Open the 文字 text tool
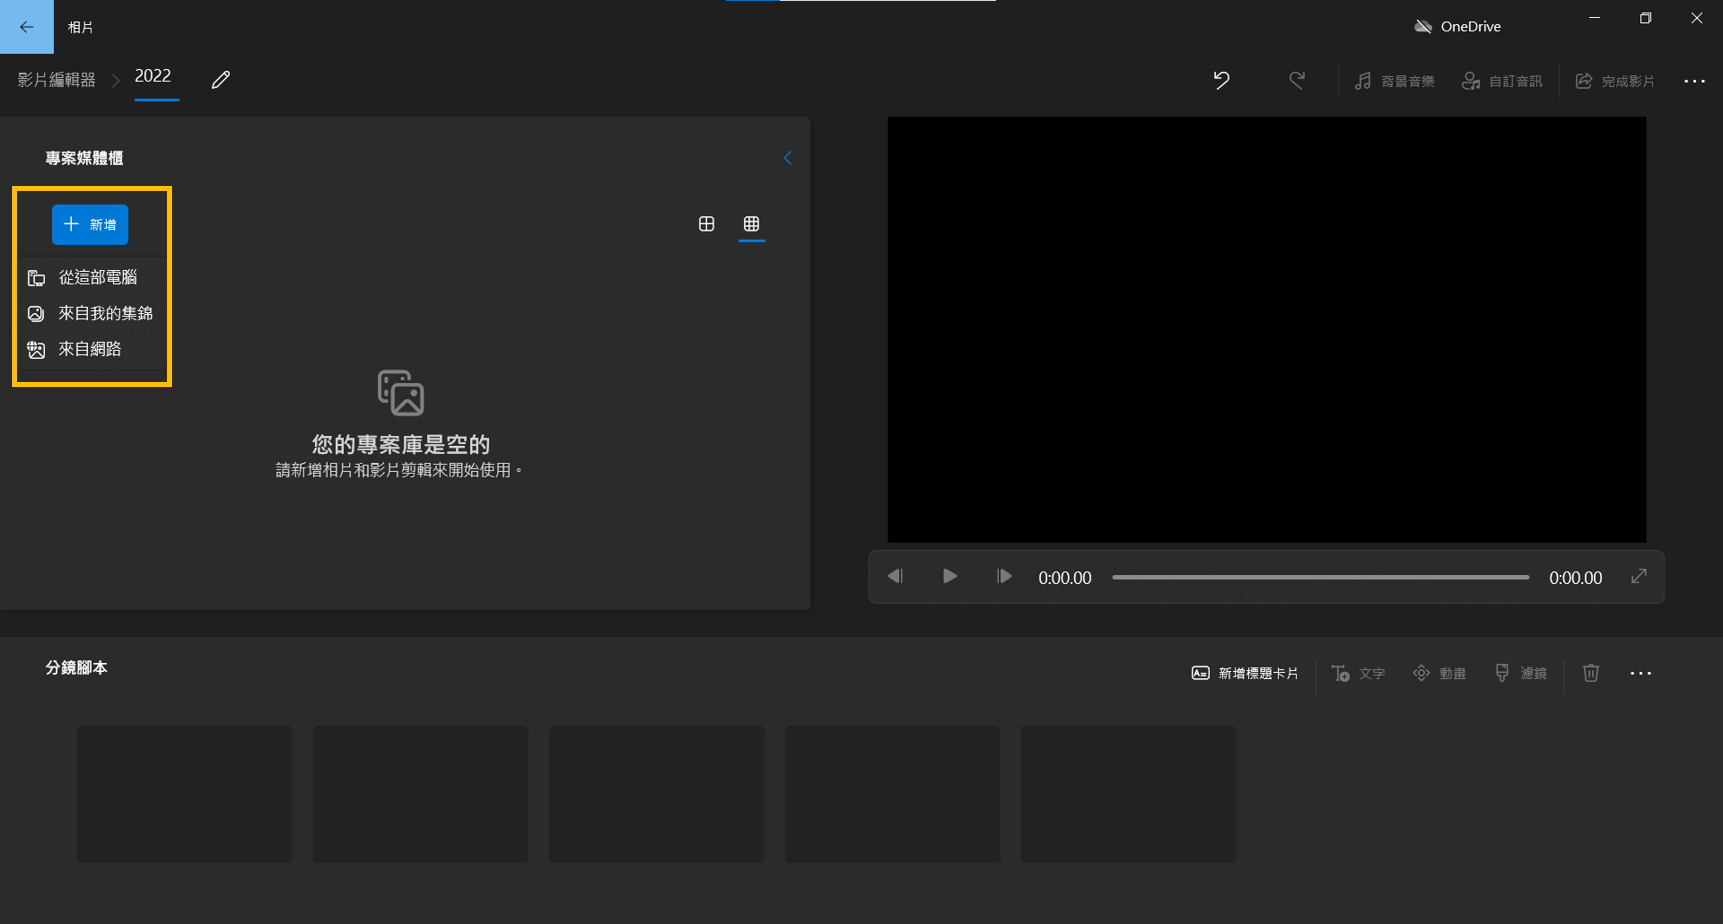Image resolution: width=1723 pixels, height=924 pixels. click(x=1358, y=674)
